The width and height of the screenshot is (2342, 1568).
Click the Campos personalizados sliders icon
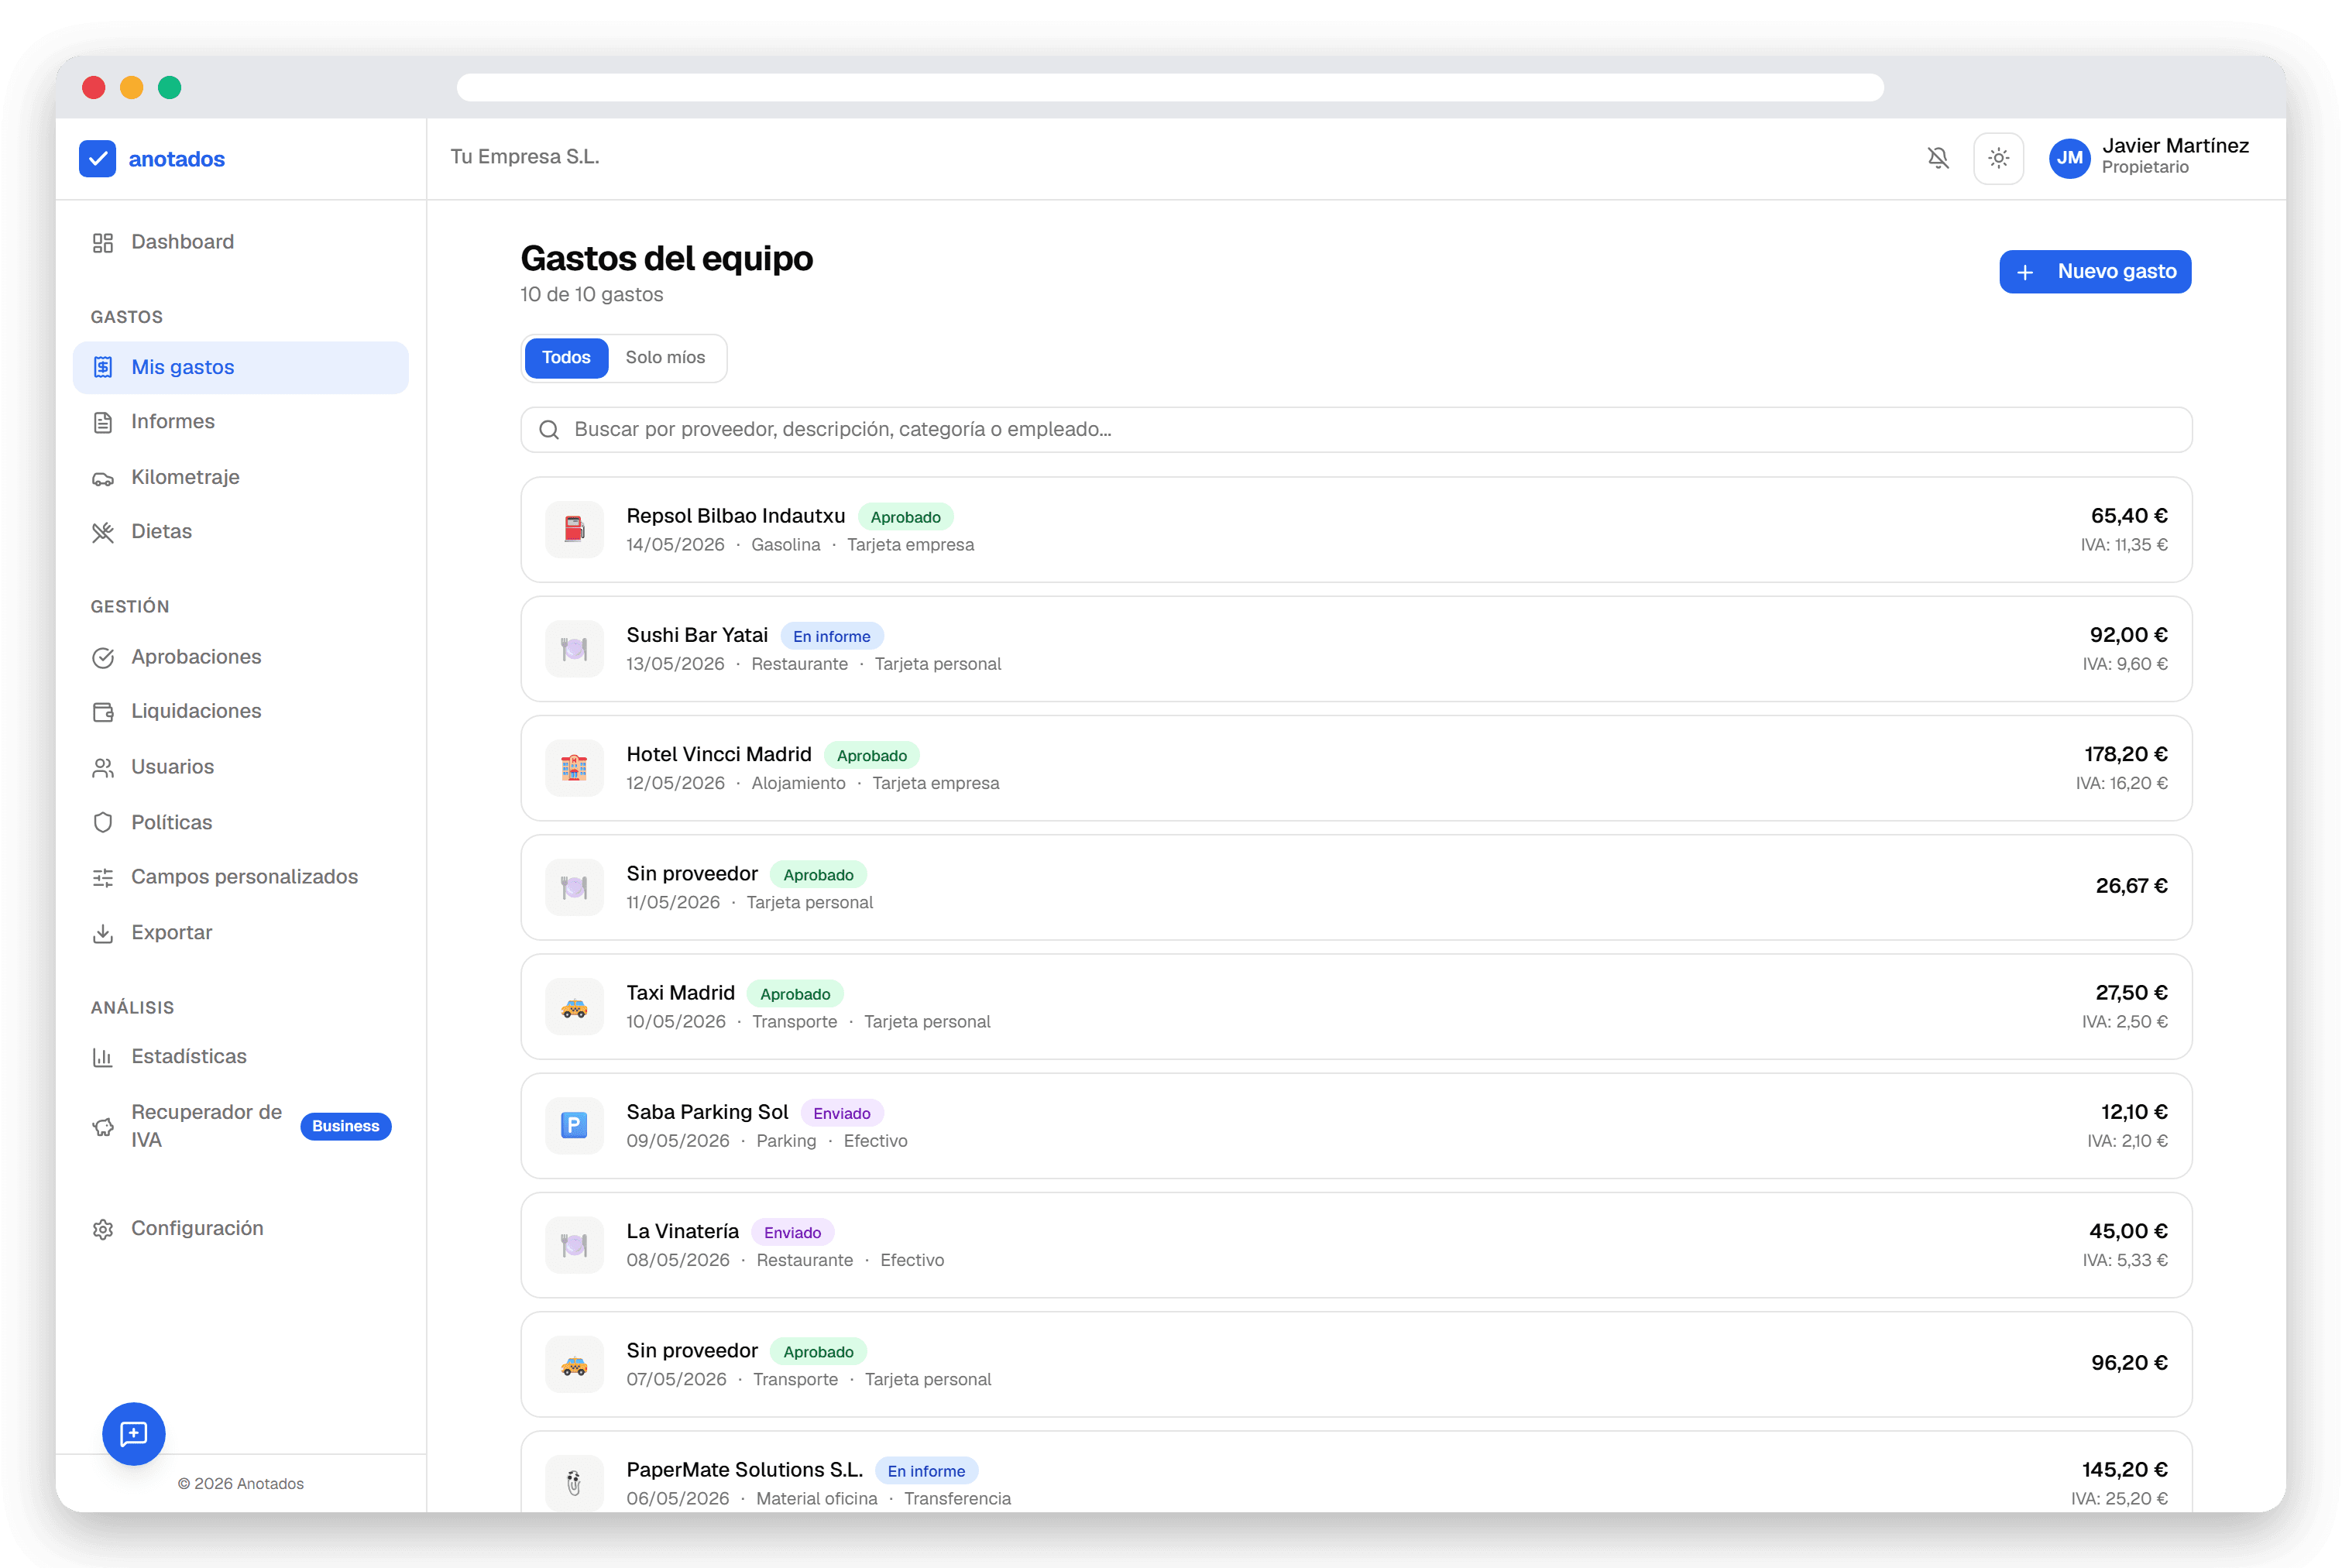103,878
